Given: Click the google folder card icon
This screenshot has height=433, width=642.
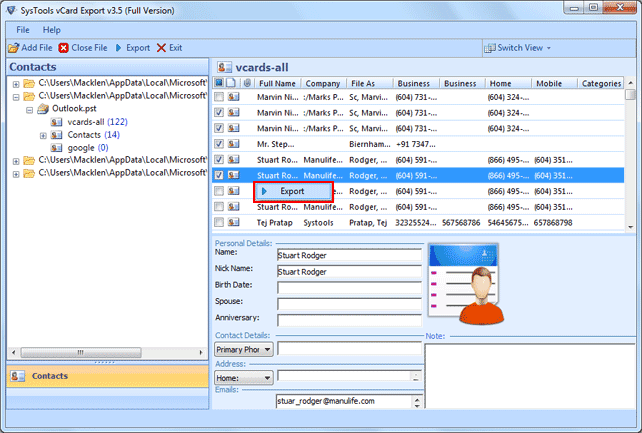Looking at the screenshot, I should coord(57,148).
